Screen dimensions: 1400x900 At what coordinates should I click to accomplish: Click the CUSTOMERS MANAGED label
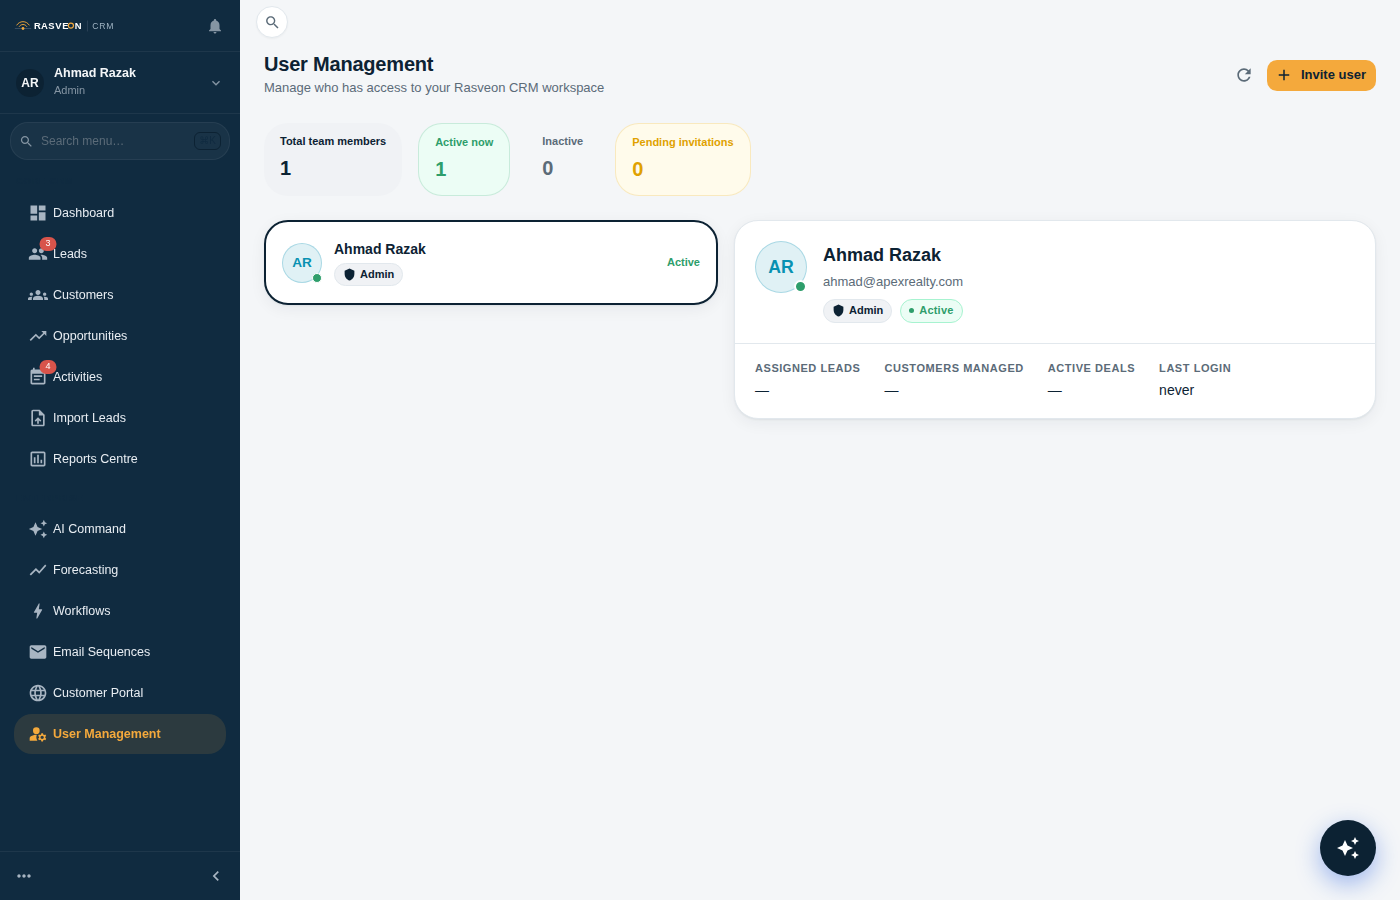point(954,368)
